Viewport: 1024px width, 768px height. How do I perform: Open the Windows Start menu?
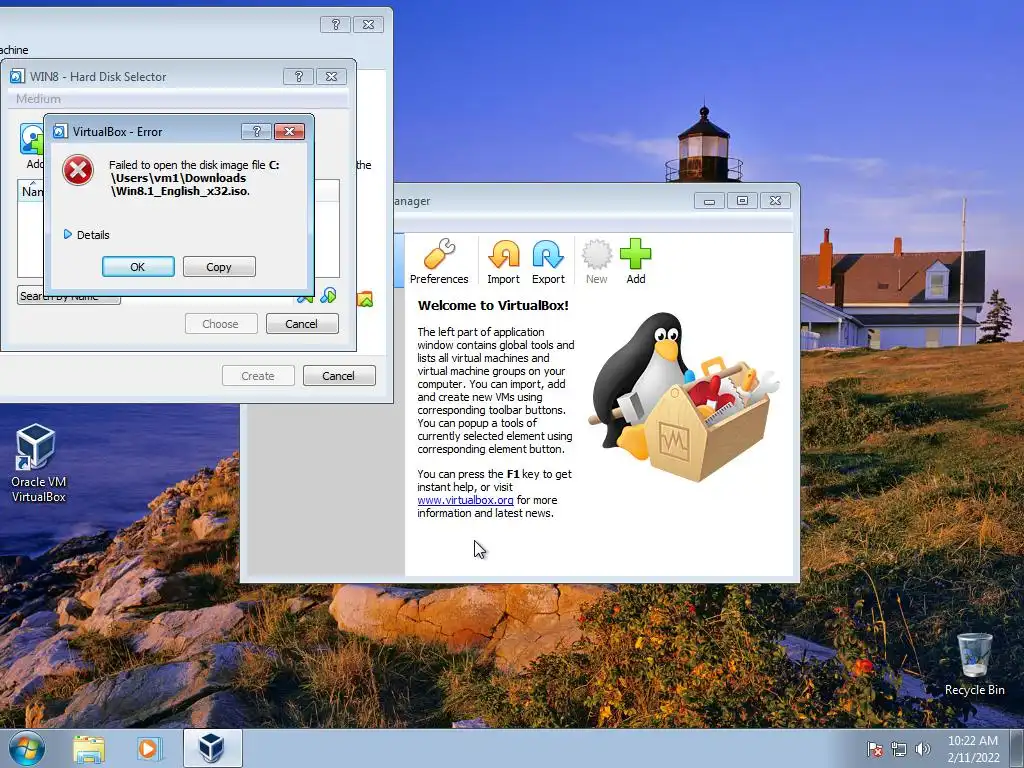click(x=27, y=748)
